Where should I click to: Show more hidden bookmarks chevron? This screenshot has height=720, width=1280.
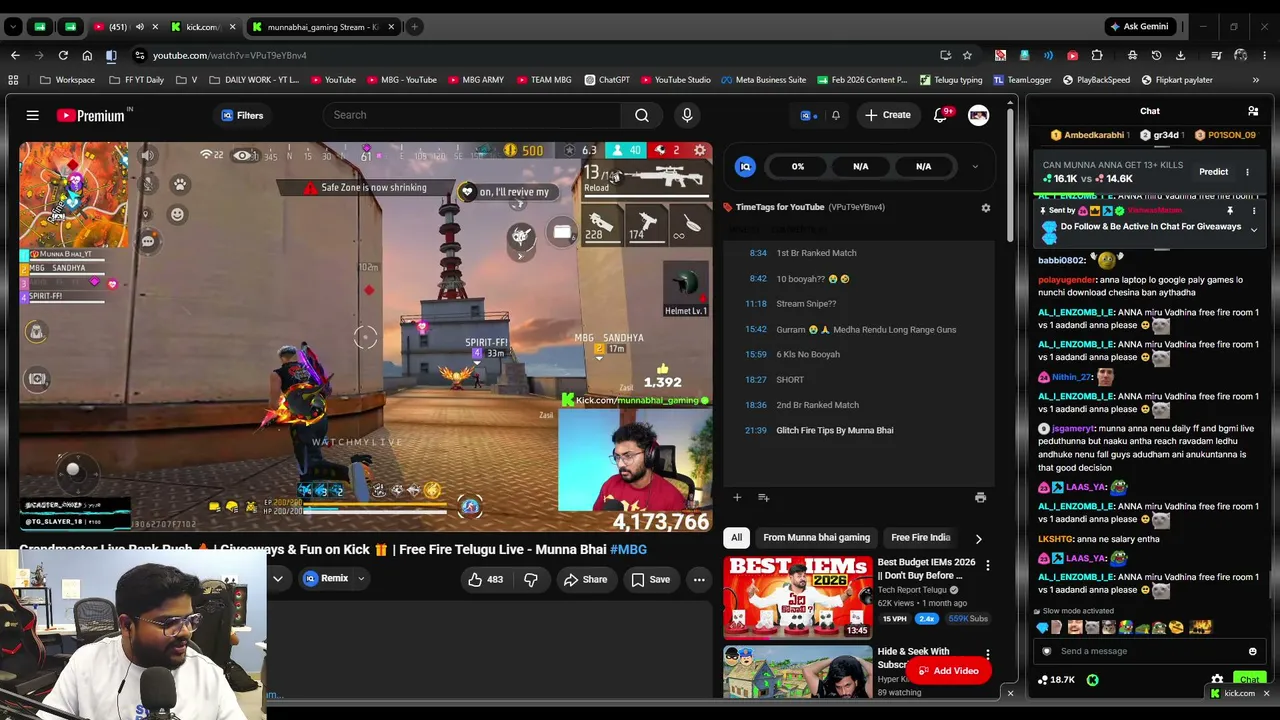coord(1256,80)
